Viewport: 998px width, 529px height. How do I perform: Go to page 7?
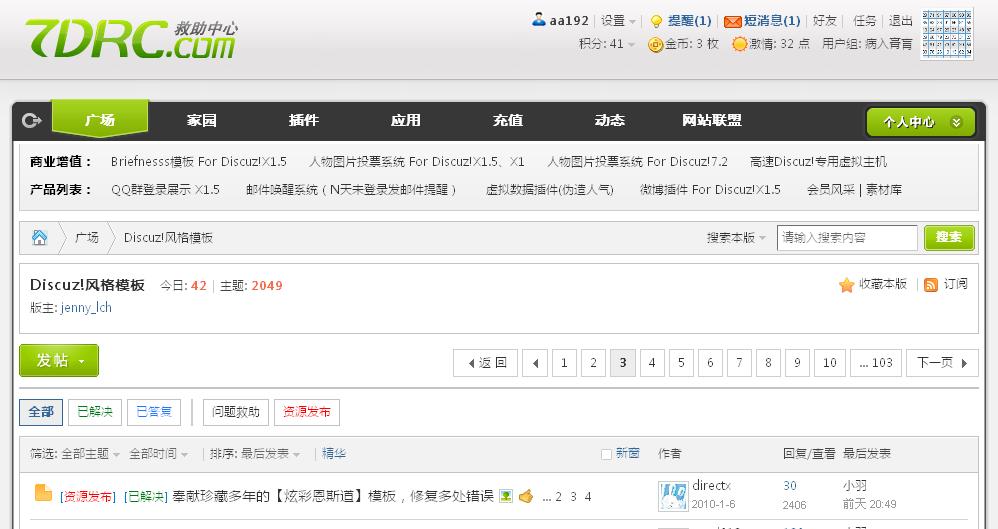(x=739, y=363)
